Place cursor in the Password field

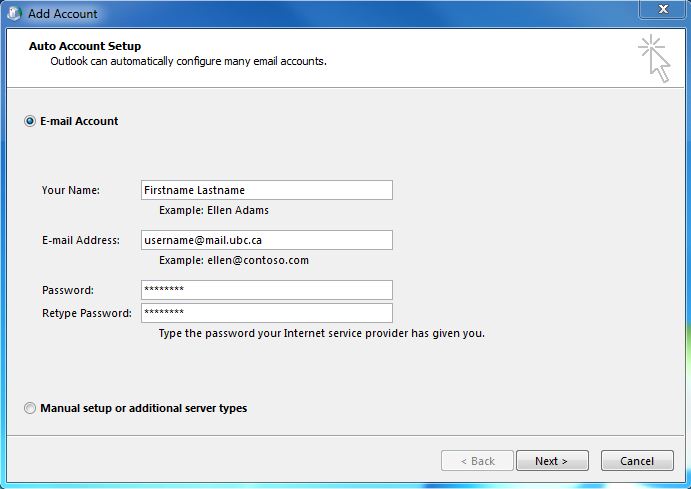coord(266,290)
